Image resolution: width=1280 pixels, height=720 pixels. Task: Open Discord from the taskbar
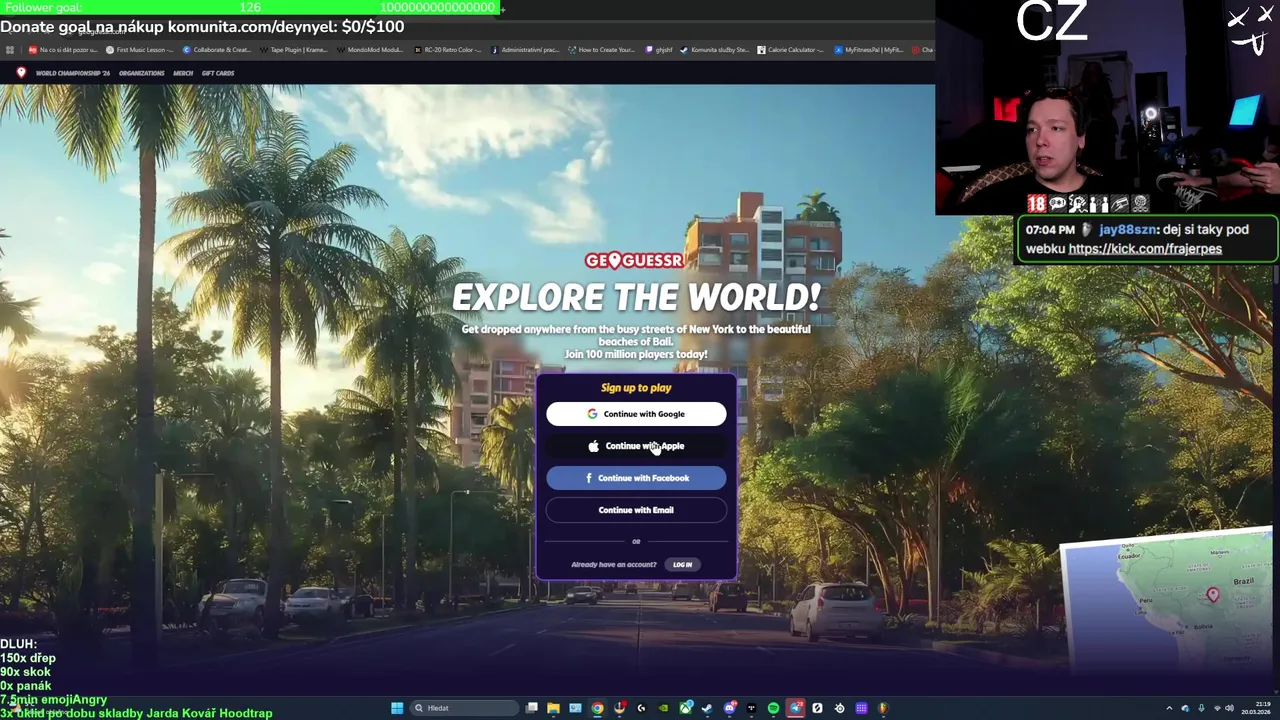(x=730, y=708)
